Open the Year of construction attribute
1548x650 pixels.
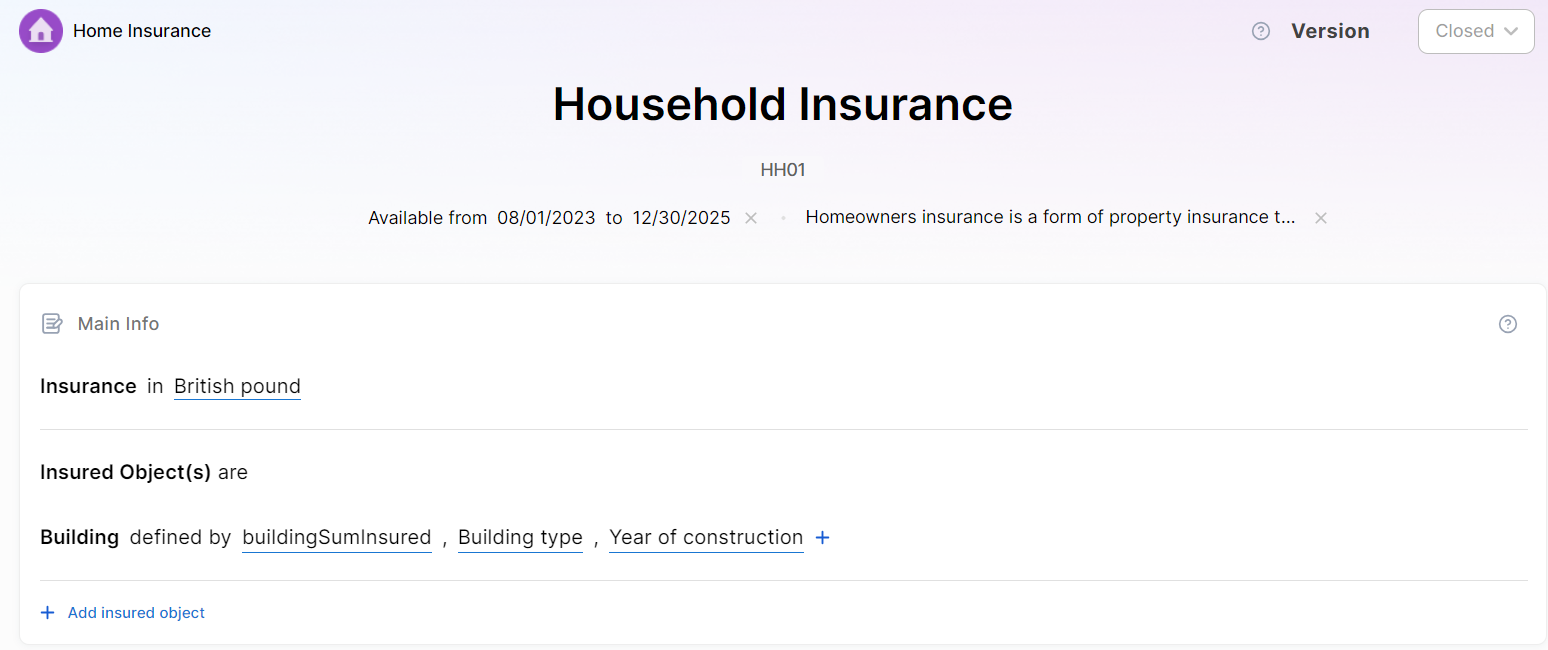coord(706,537)
